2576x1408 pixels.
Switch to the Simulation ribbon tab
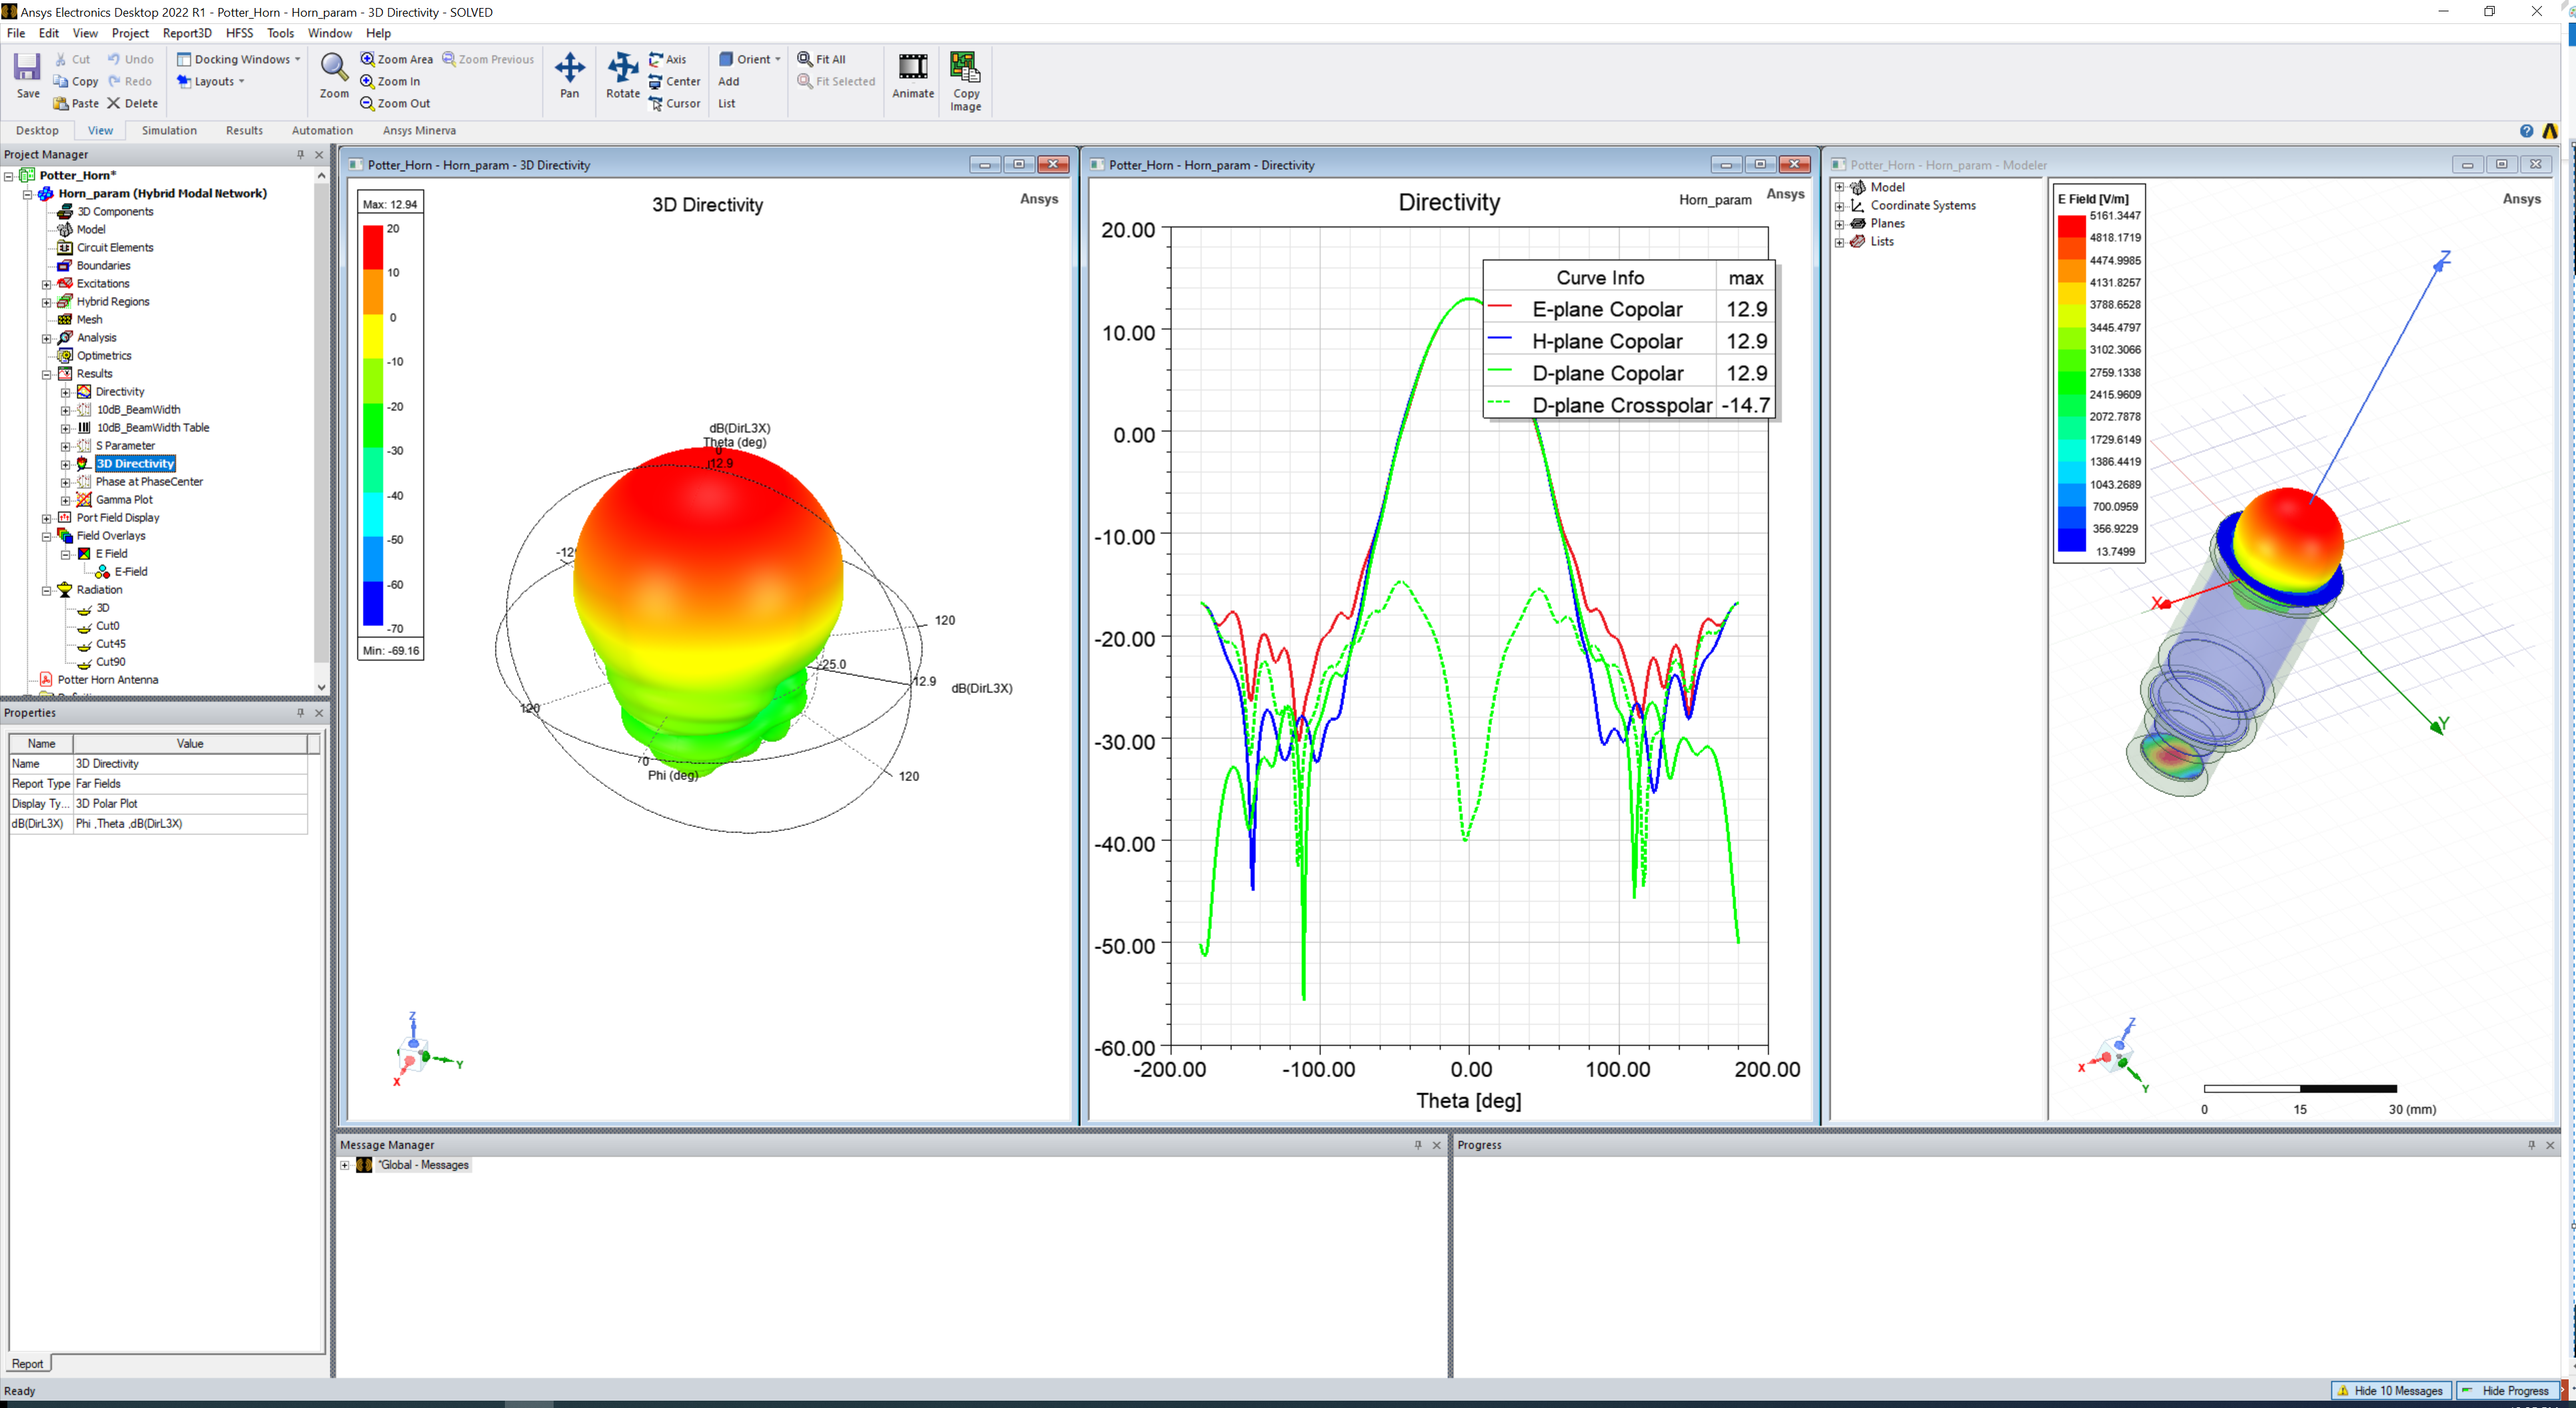169,130
